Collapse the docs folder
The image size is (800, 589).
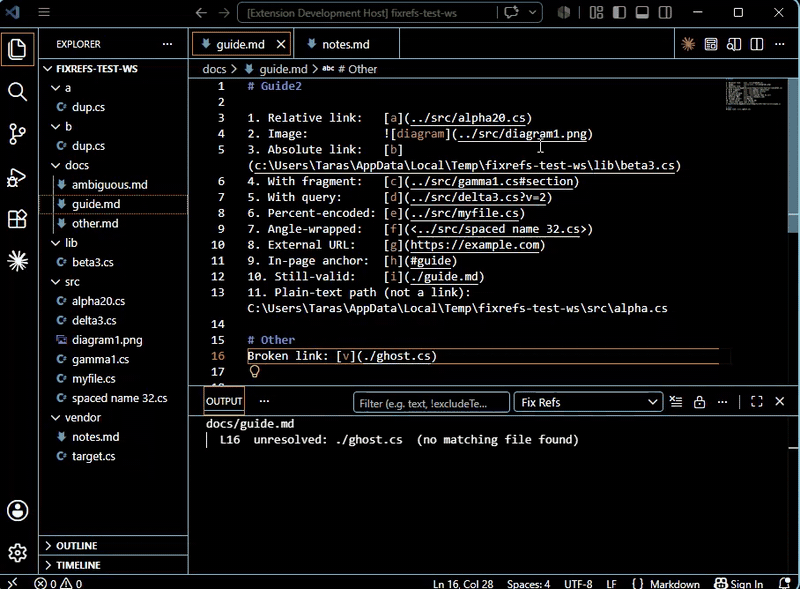[x=113, y=165]
